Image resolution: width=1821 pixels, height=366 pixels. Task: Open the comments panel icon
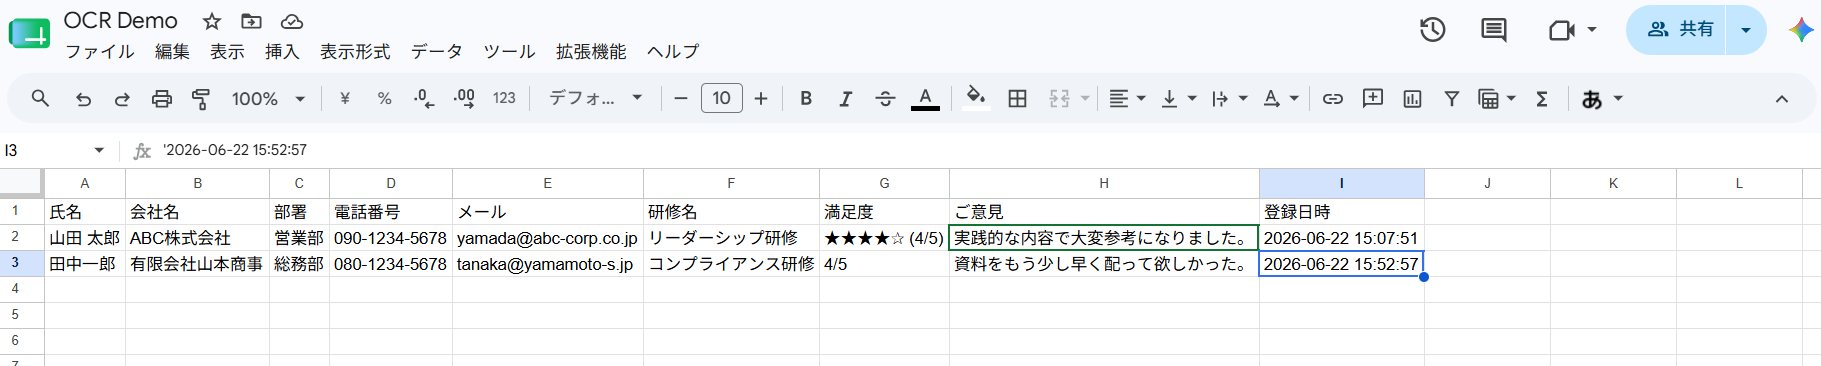(x=1494, y=30)
